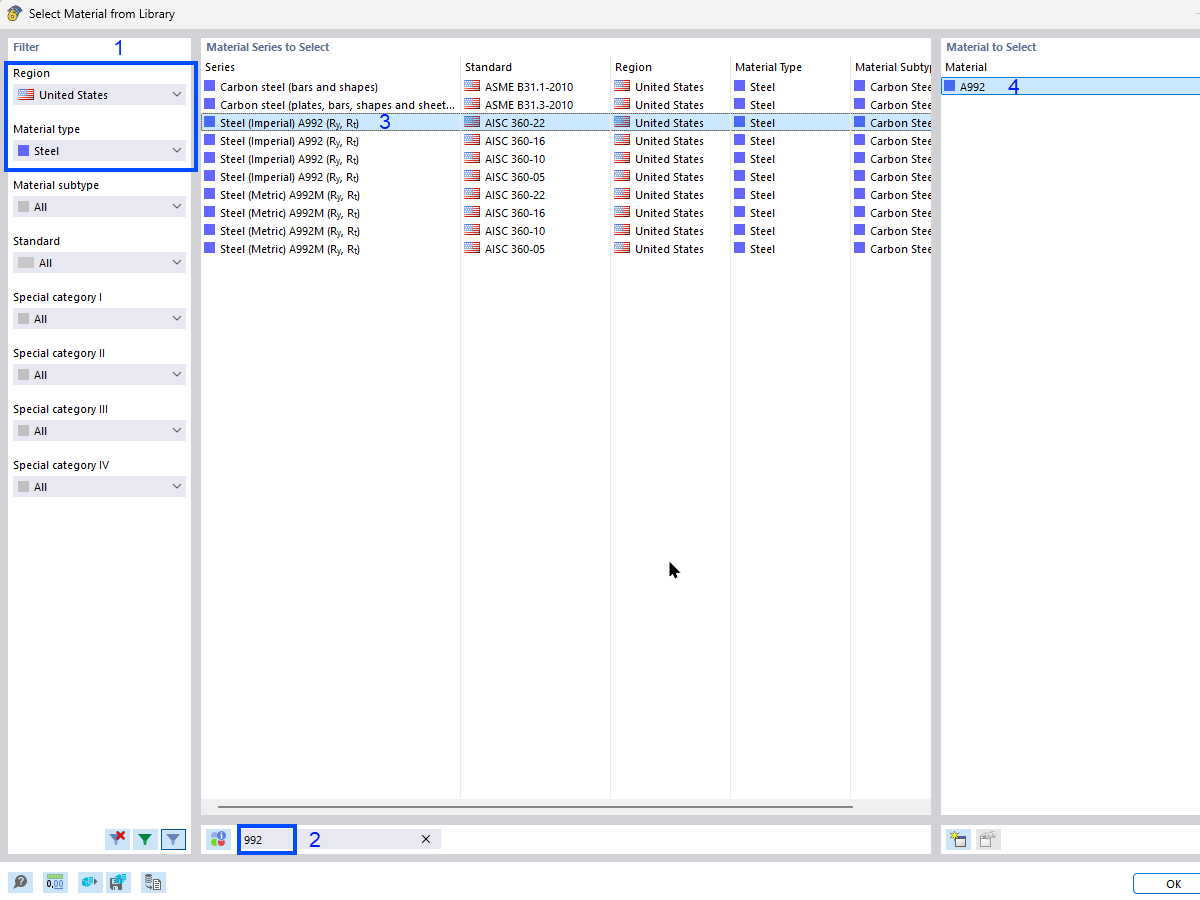
Task: Select Steel (Imperial) A992 row with AISC 360-10
Action: 566,159
